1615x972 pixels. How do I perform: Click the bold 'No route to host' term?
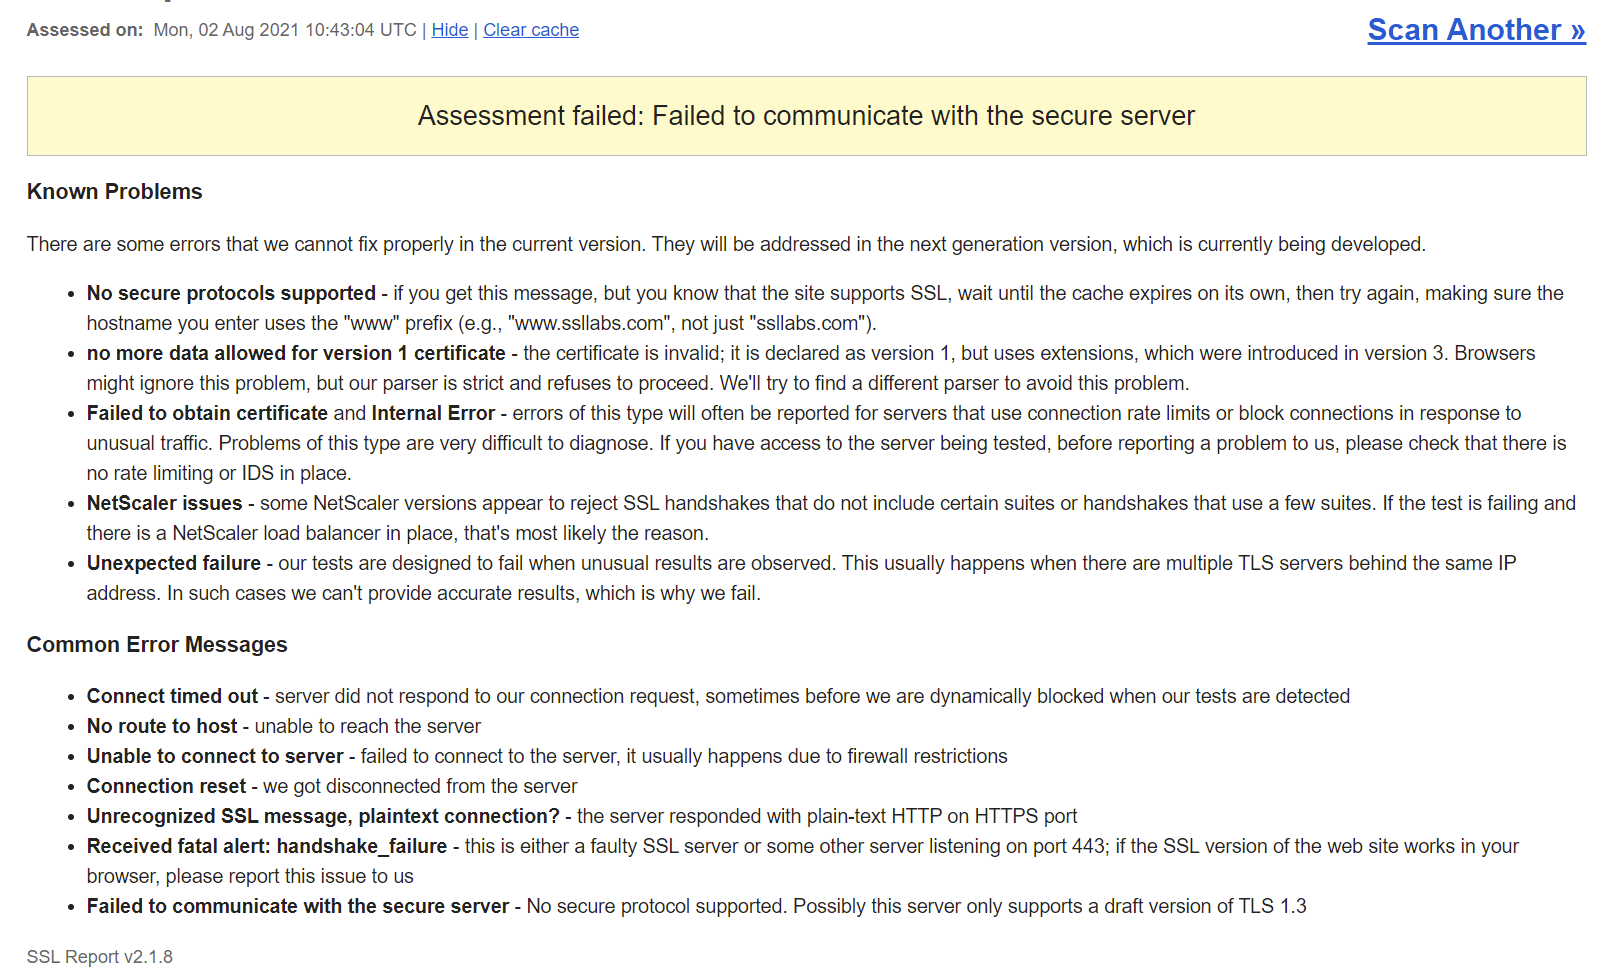162,726
